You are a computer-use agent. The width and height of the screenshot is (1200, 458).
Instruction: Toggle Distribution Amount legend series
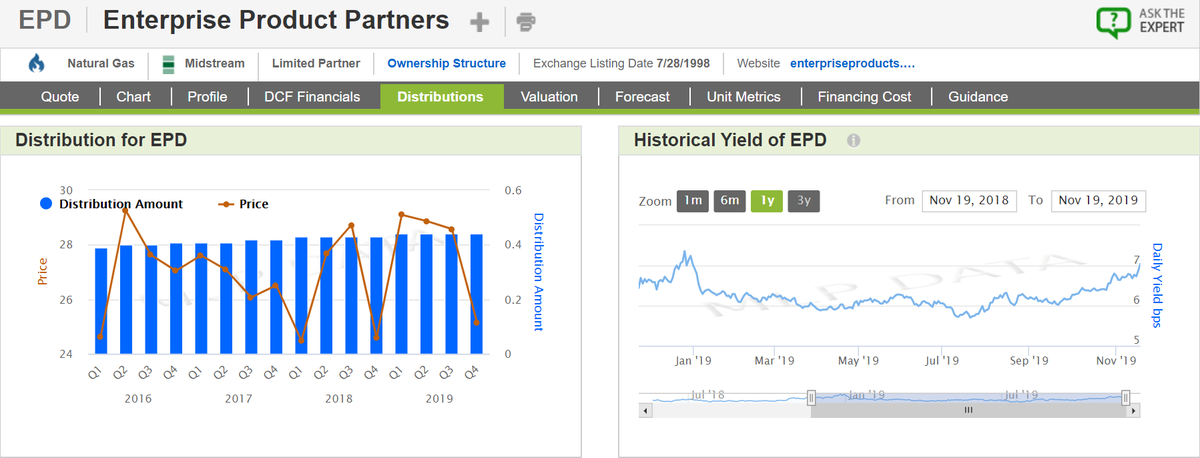[111, 204]
